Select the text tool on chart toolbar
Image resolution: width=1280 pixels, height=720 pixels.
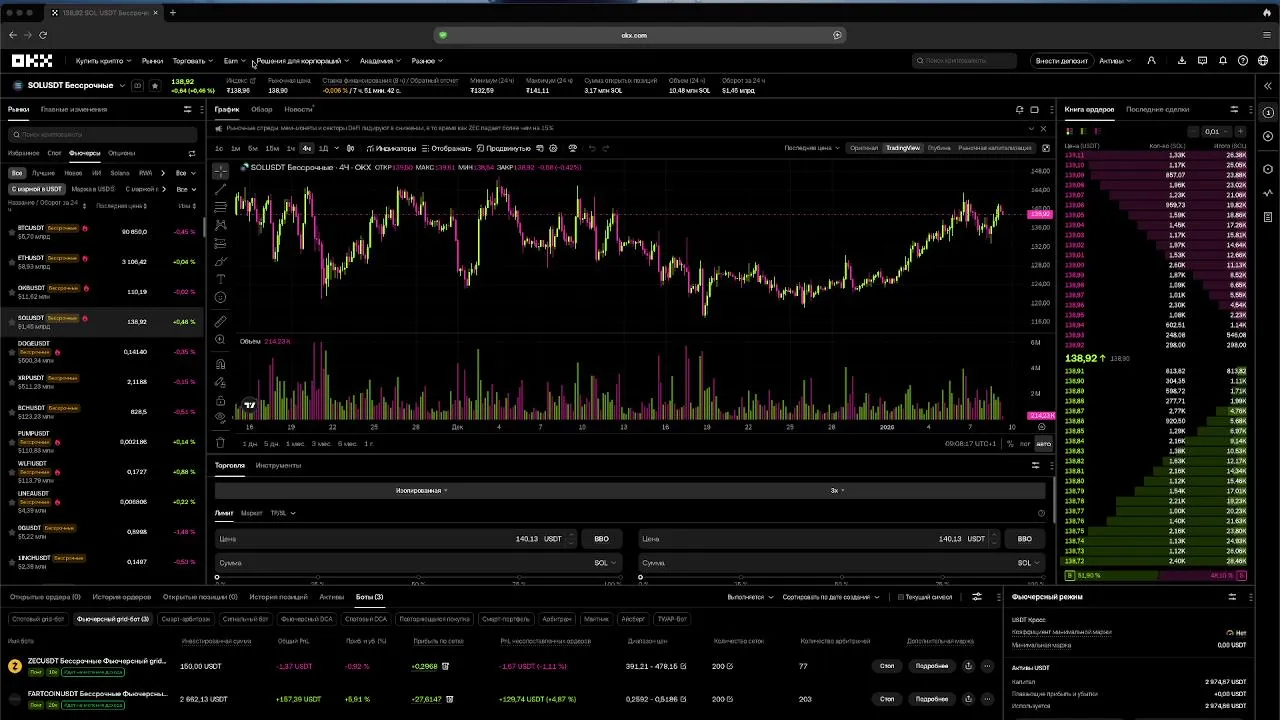221,279
